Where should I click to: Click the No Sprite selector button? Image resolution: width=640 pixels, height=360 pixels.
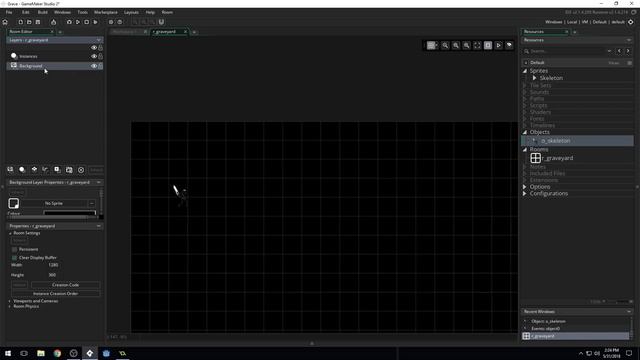[54, 203]
